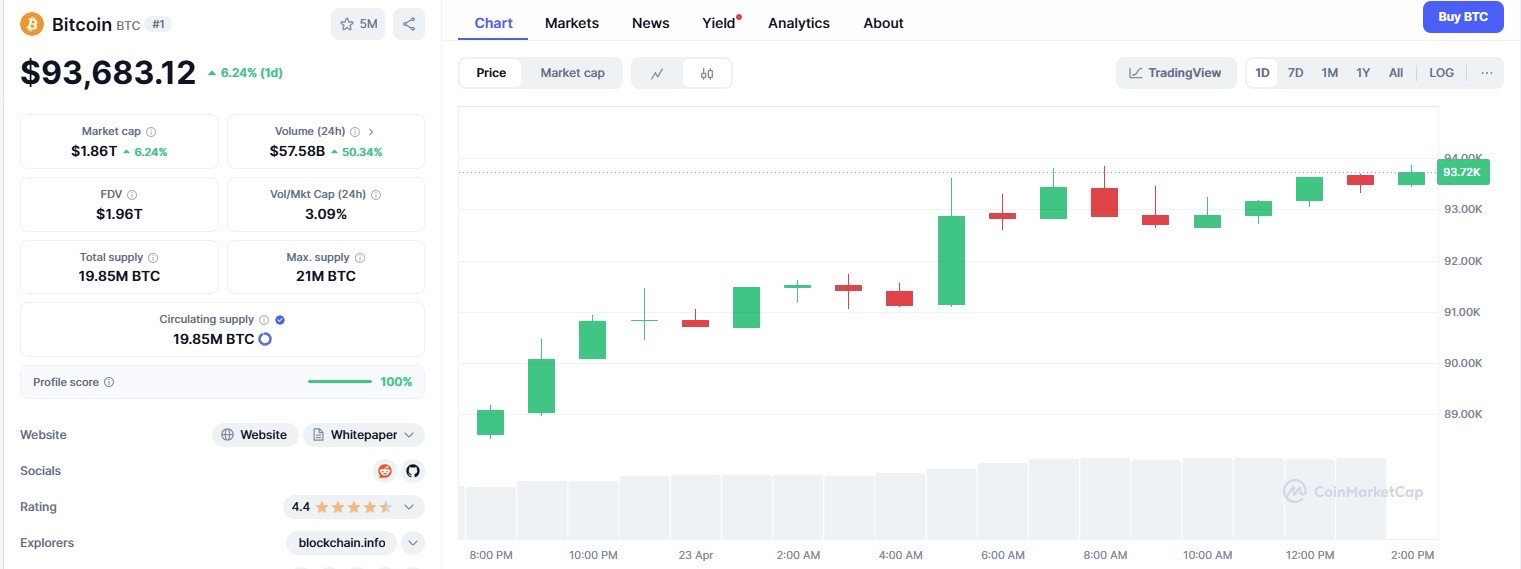This screenshot has width=1521, height=569.
Task: Switch to line chart icon
Action: [657, 73]
